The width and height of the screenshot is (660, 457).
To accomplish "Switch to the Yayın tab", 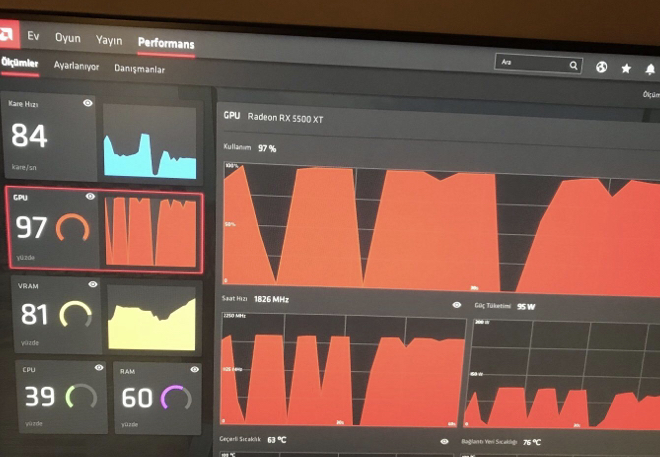I will tap(109, 40).
